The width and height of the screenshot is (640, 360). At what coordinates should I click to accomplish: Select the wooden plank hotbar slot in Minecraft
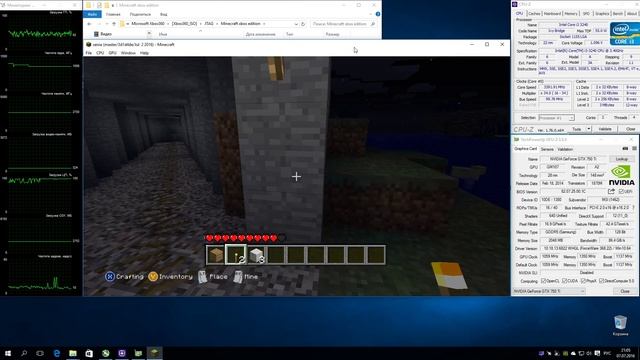[x=216, y=255]
